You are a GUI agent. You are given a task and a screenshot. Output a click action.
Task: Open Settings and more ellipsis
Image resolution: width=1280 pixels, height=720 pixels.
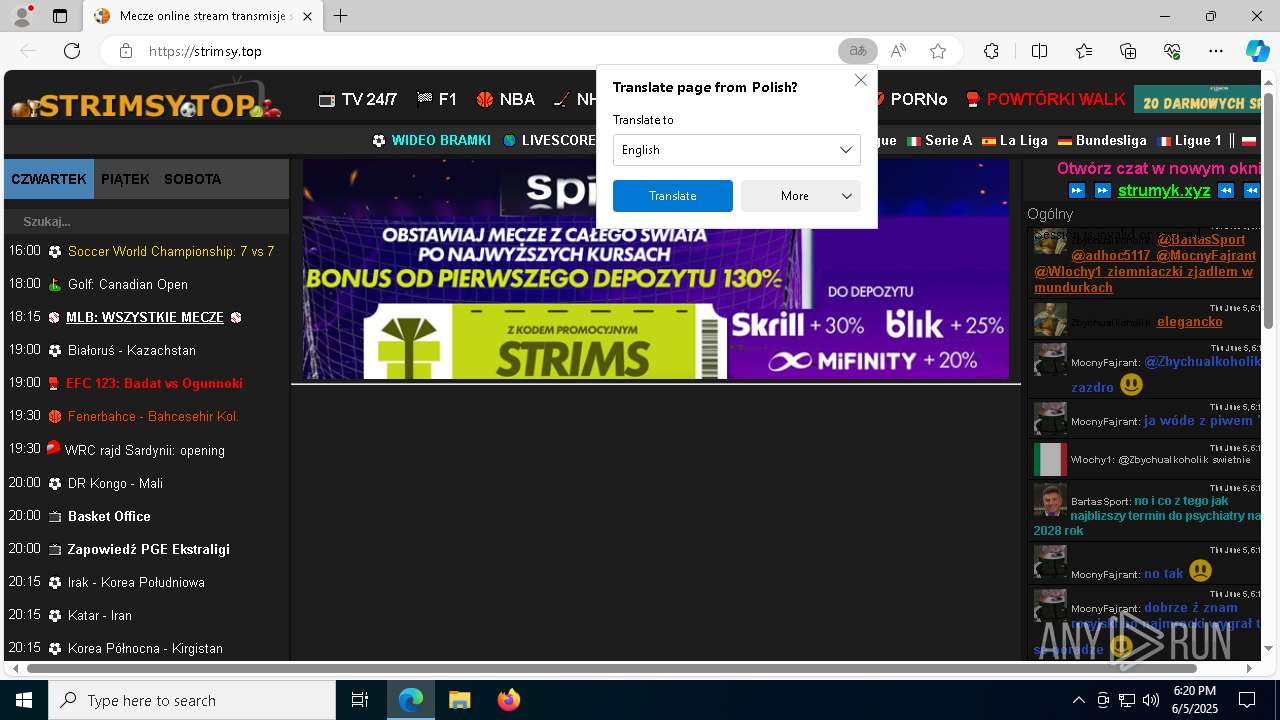(x=1216, y=51)
